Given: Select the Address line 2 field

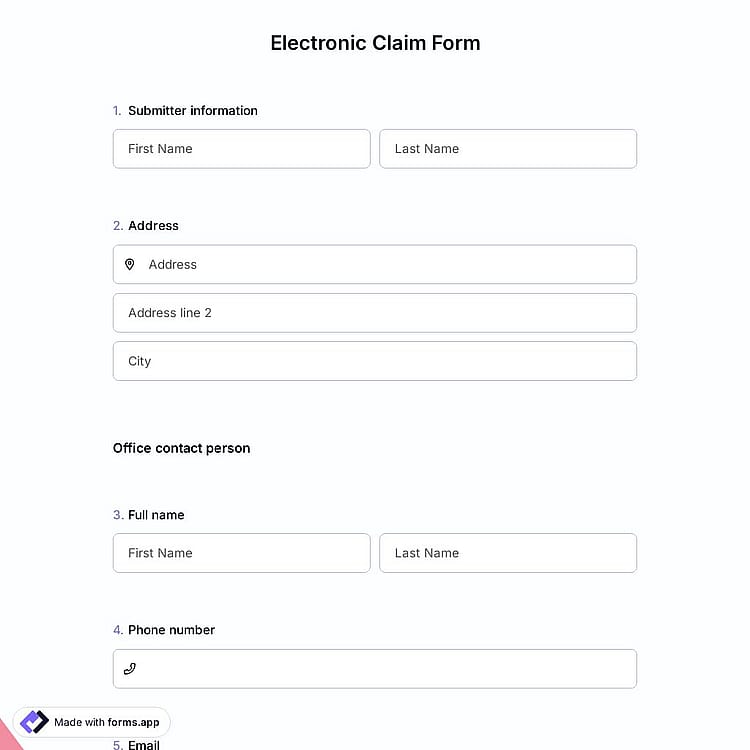Looking at the screenshot, I should 375,313.
